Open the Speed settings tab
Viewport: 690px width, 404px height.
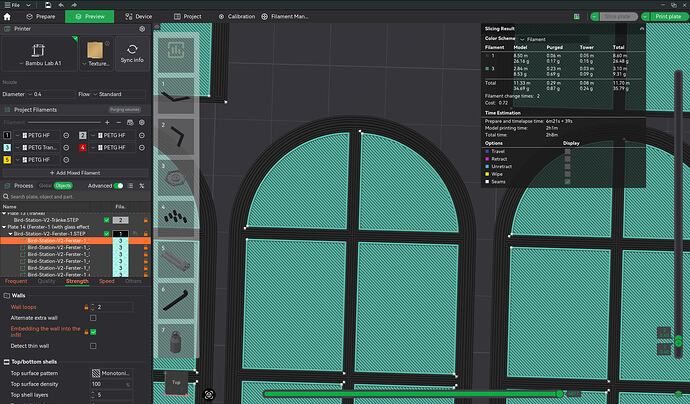pos(106,281)
